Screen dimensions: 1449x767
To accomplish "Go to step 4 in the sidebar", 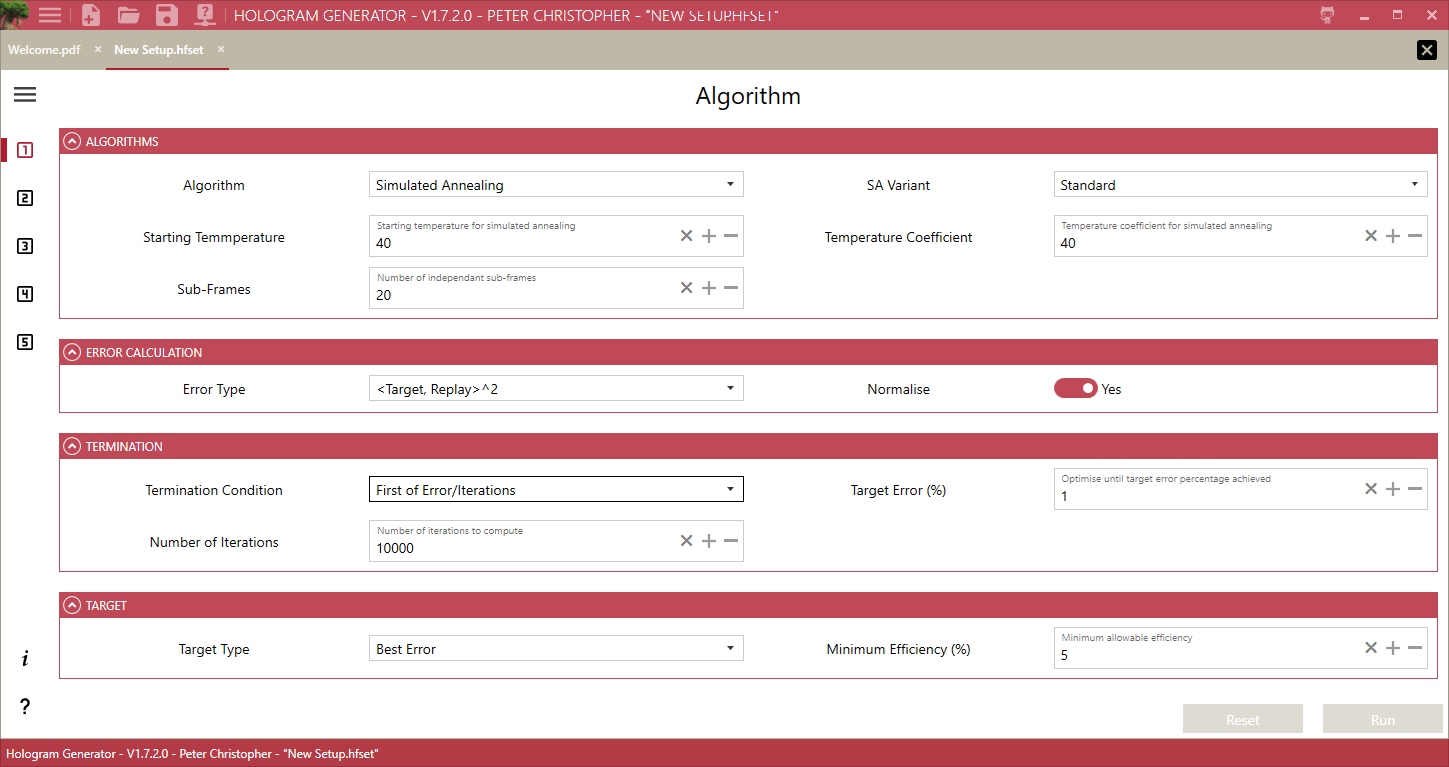I will point(25,294).
